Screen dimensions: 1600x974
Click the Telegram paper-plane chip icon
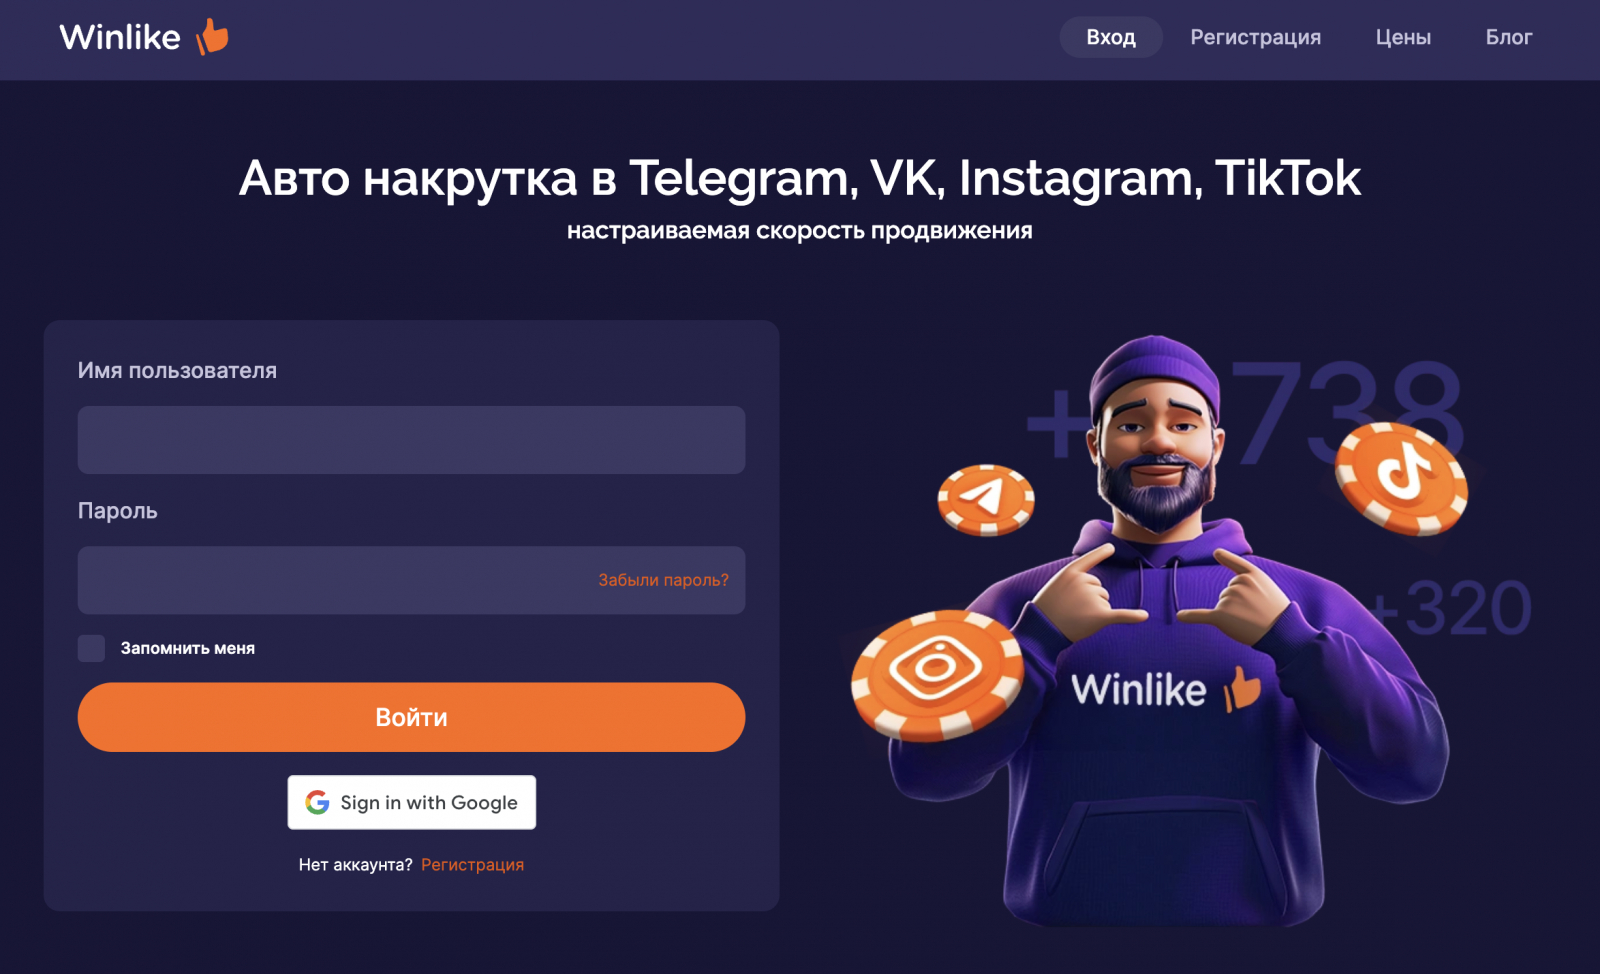[986, 499]
